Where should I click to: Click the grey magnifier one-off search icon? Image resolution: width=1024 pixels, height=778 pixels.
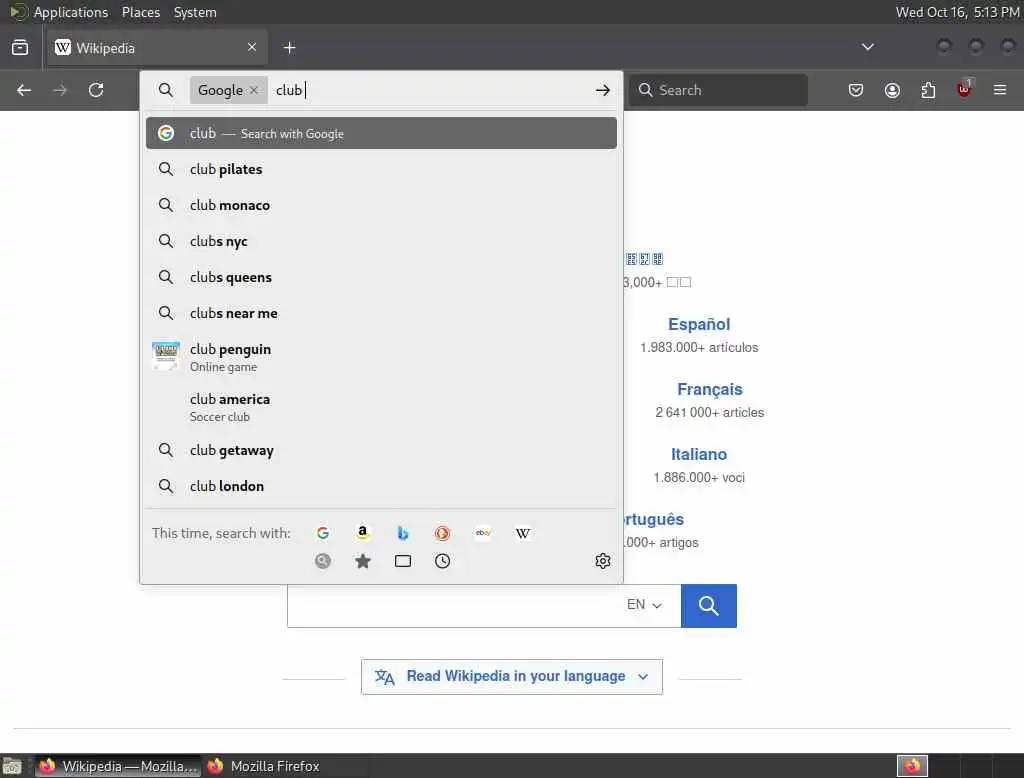(x=323, y=560)
